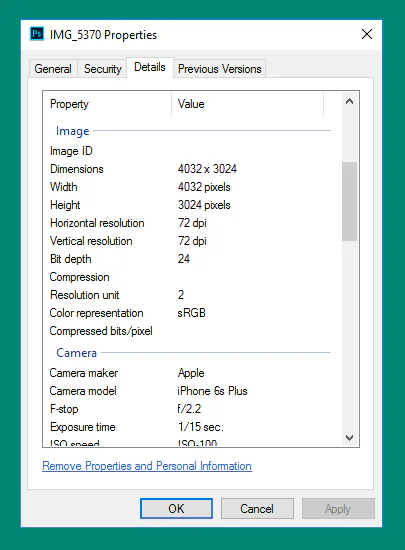Viewport: 405px width, 550px height.
Task: Click the Dimensions property label
Action: tap(77, 169)
